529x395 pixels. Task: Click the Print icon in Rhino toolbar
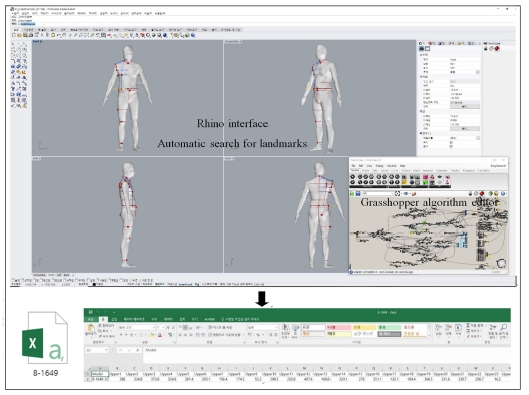pyautogui.click(x=30, y=35)
